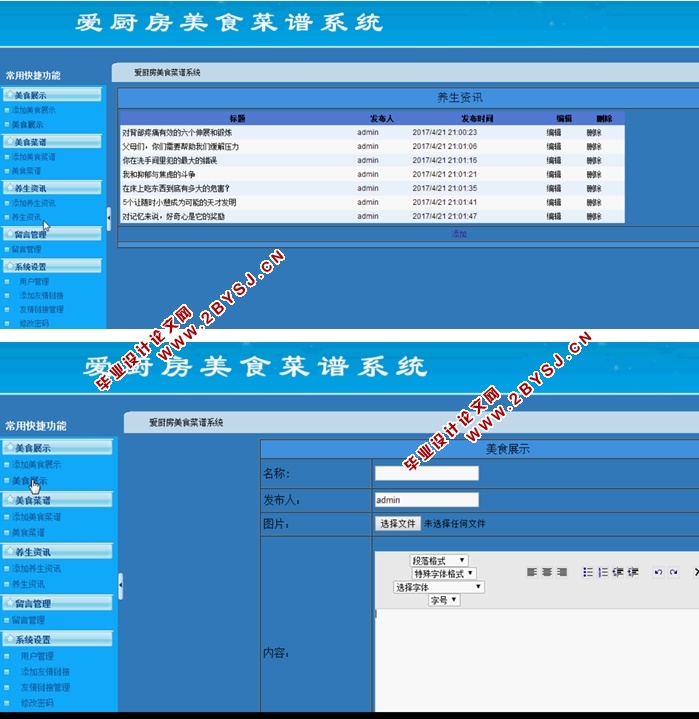Focus the 发布人 field containing admin

click(x=427, y=500)
